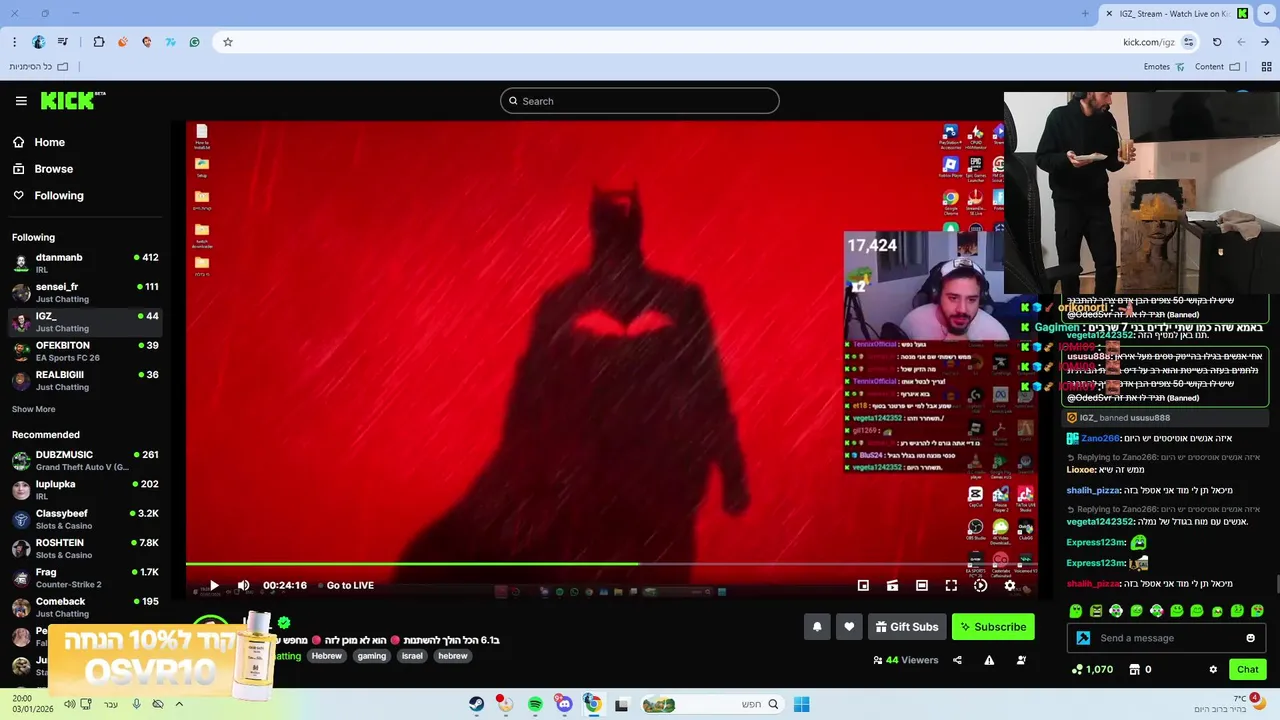Viewport: 1280px width, 720px height.
Task: Click the green Chat send button
Action: coord(1247,669)
